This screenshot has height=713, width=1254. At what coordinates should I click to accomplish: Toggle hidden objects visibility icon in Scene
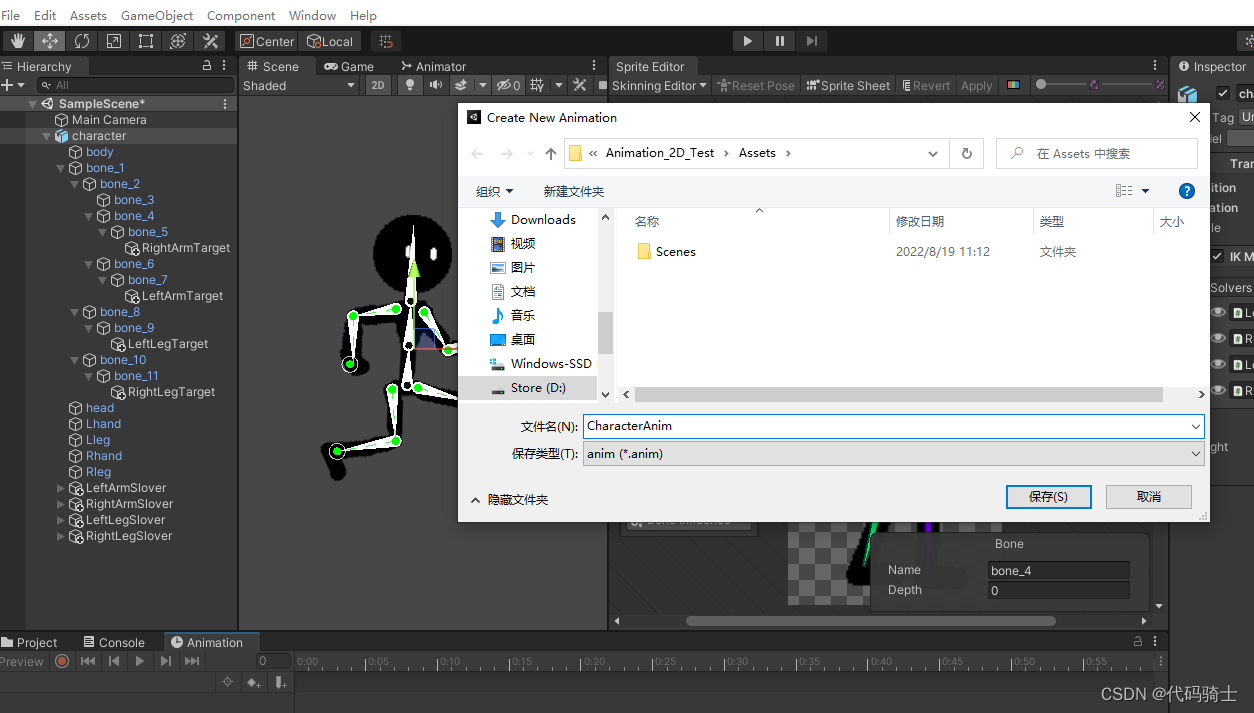coord(508,85)
